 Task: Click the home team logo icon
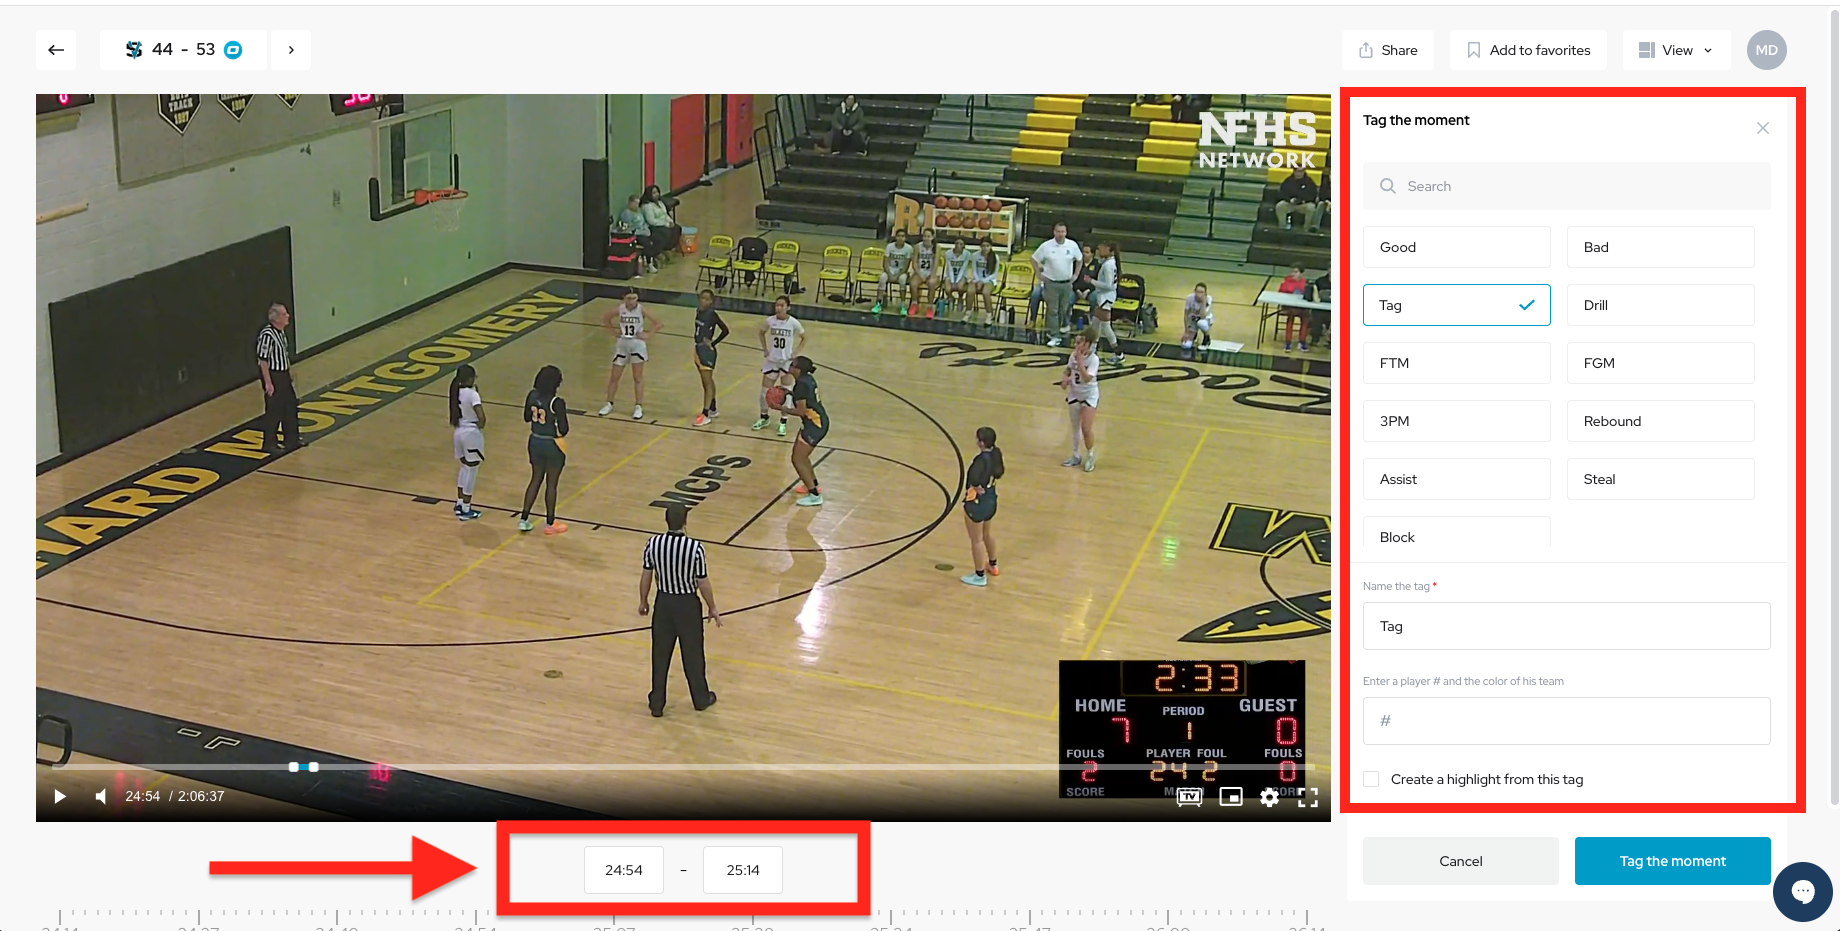pyautogui.click(x=134, y=50)
